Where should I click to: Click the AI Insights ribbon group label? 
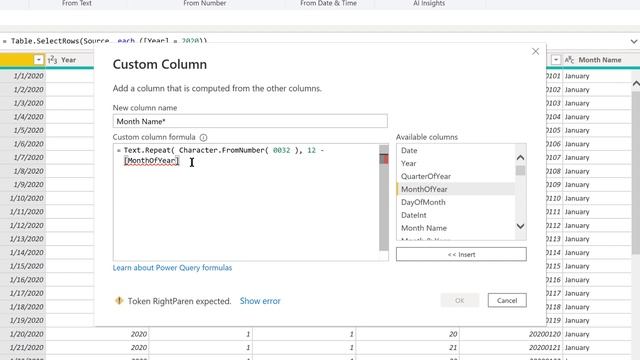[429, 3]
